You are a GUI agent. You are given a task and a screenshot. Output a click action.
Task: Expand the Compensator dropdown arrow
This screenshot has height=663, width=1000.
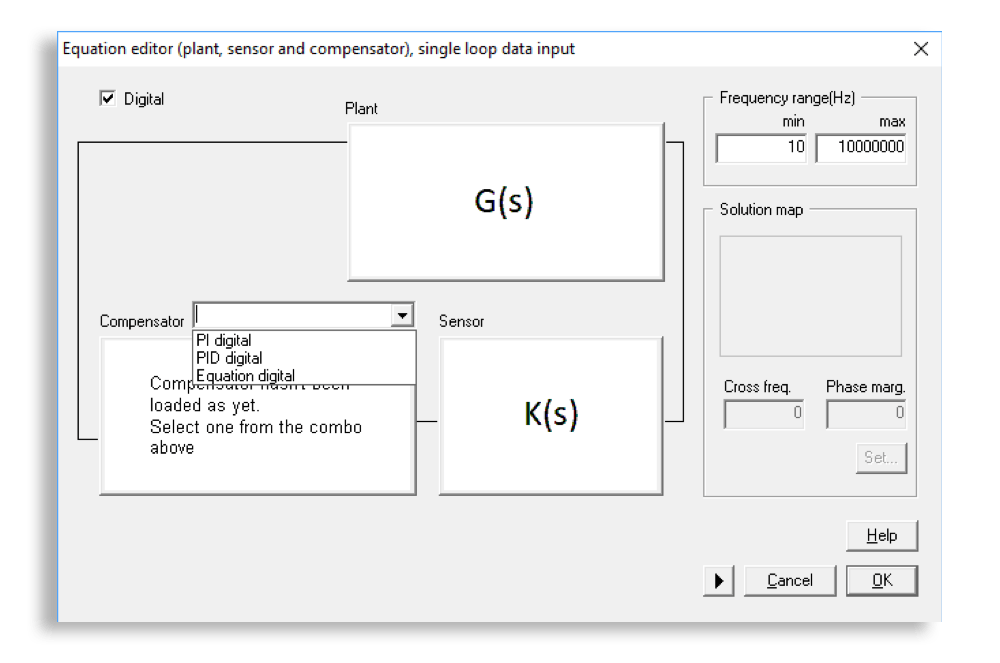pyautogui.click(x=402, y=315)
